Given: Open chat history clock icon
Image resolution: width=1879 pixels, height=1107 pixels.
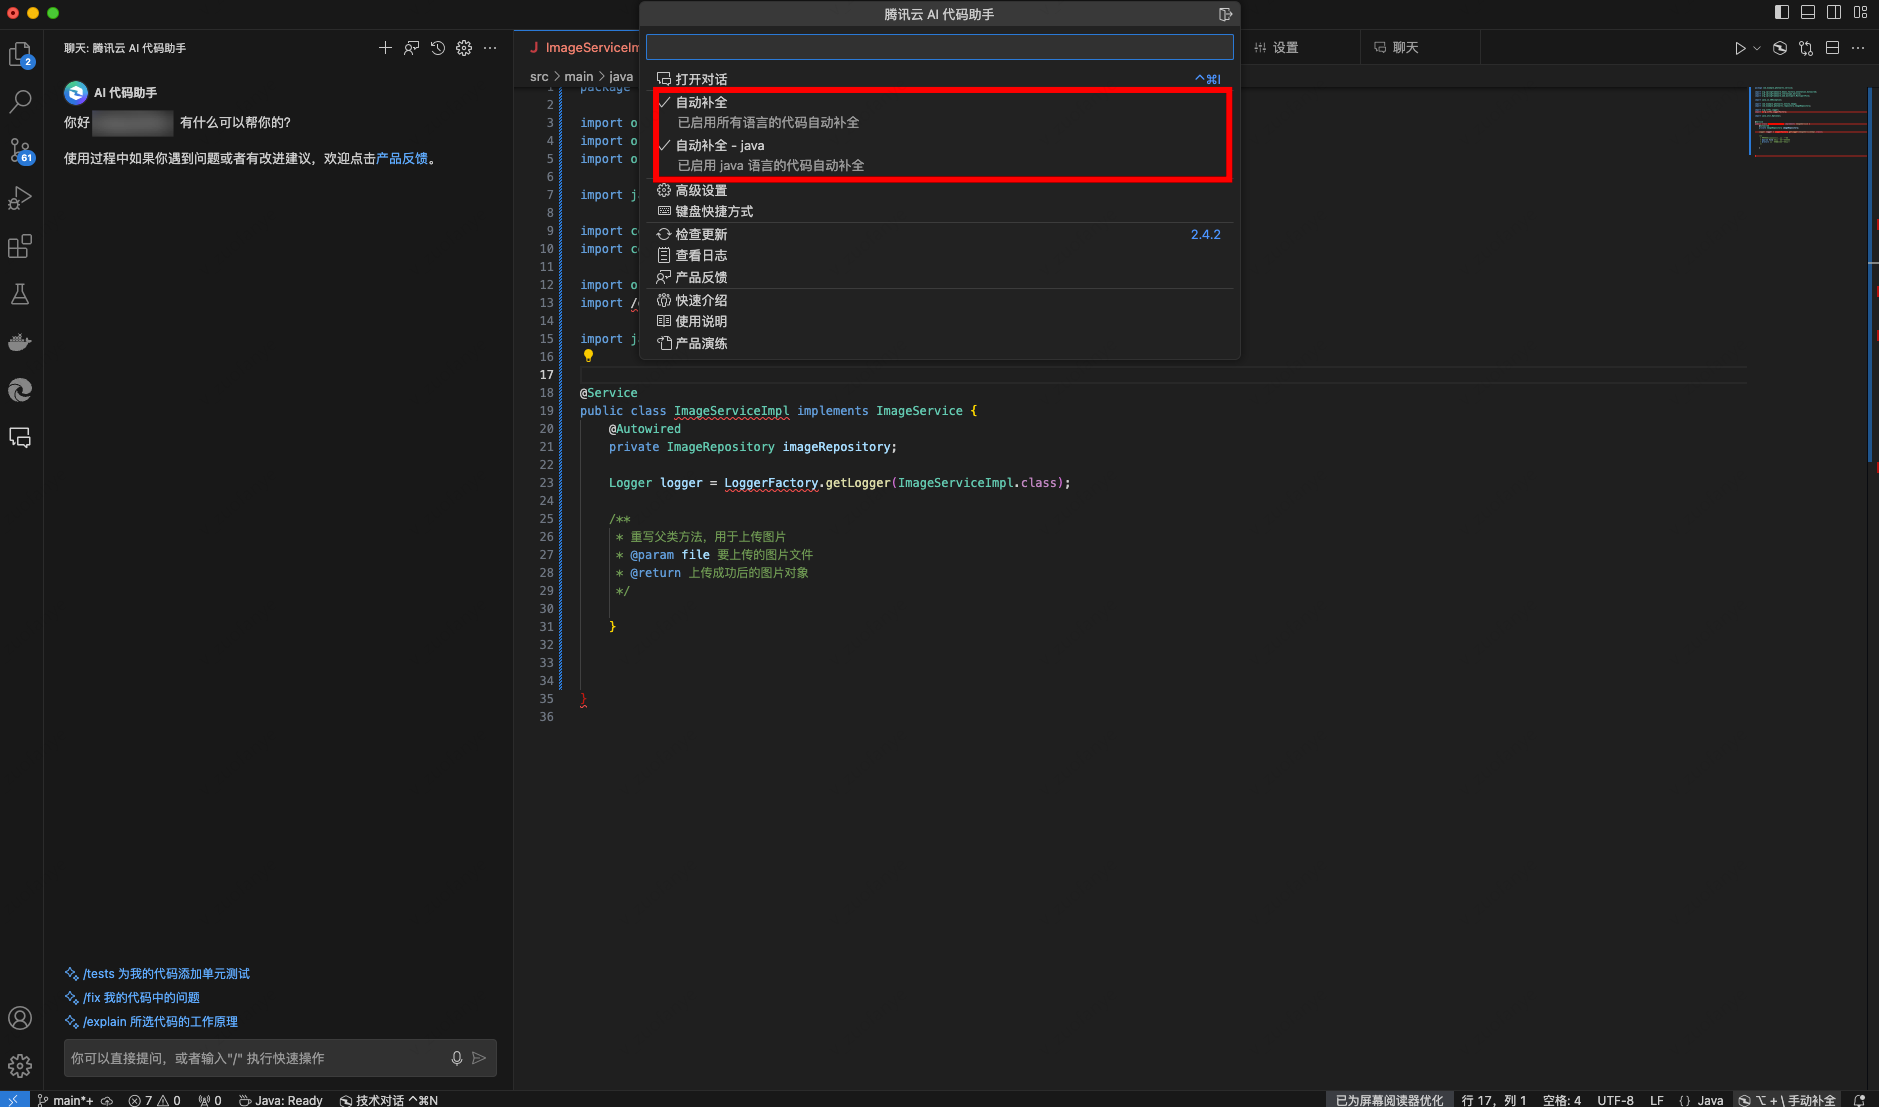Looking at the screenshot, I should click(x=438, y=48).
